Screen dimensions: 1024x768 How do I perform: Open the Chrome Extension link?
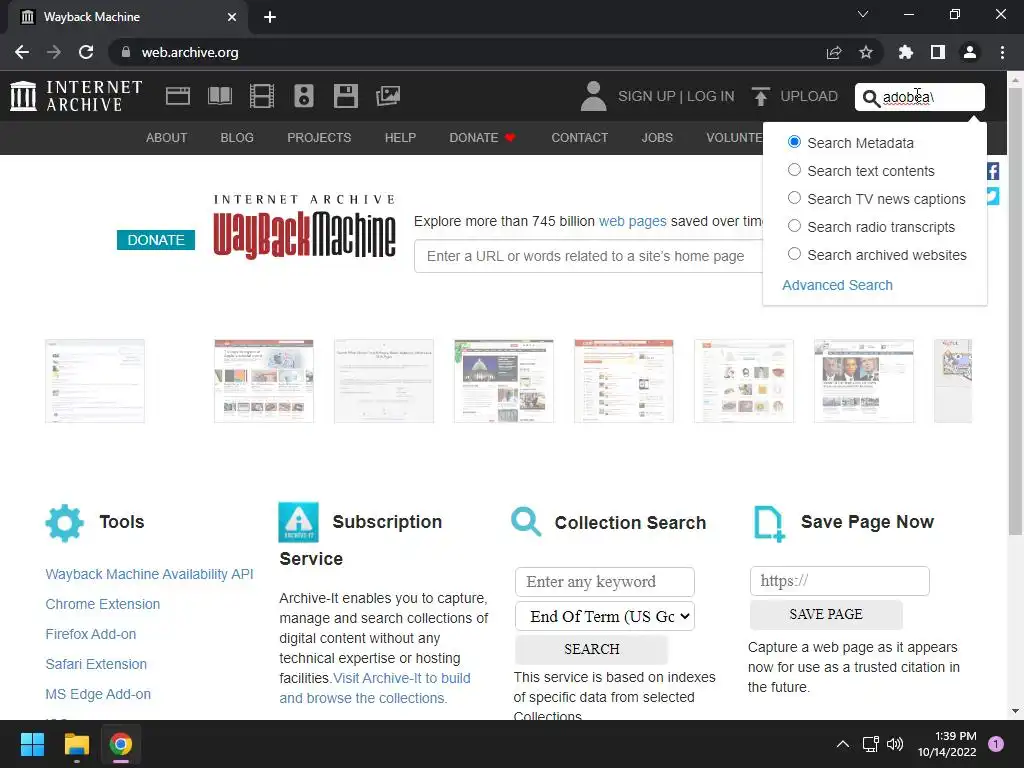pyautogui.click(x=103, y=604)
